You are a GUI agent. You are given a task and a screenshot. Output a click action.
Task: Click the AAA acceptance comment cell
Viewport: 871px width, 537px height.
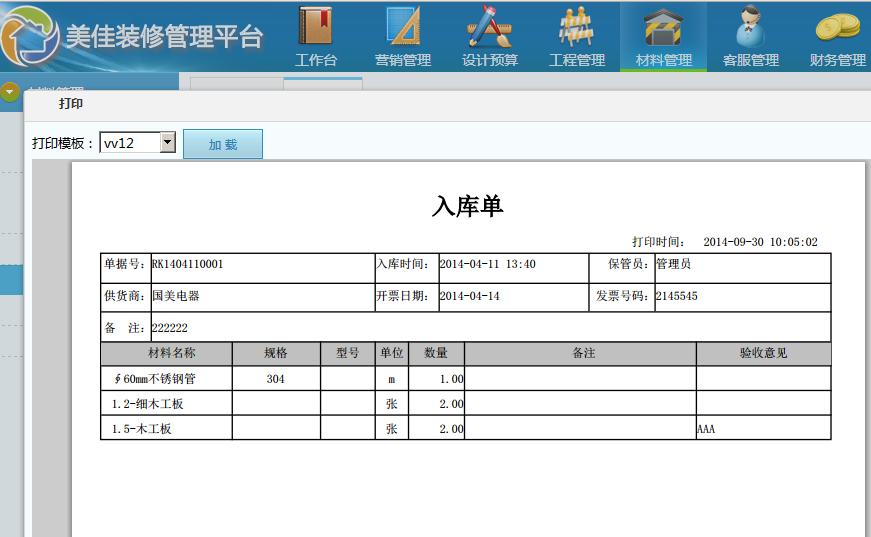click(x=763, y=429)
